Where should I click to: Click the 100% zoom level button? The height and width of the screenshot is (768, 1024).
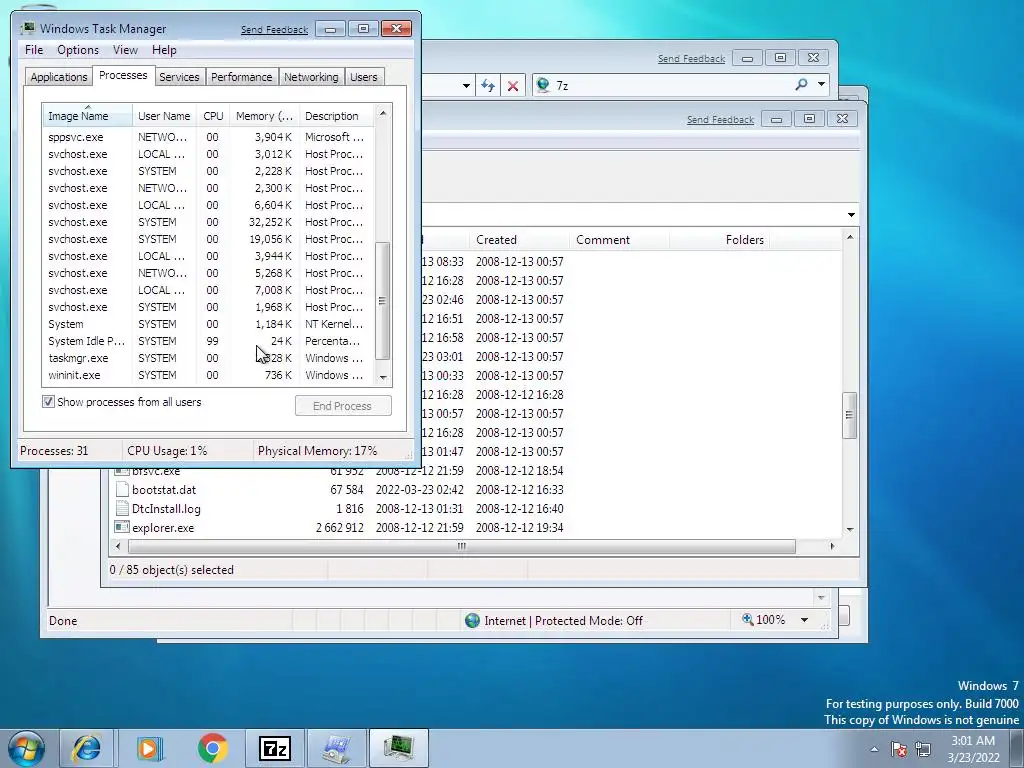(764, 620)
